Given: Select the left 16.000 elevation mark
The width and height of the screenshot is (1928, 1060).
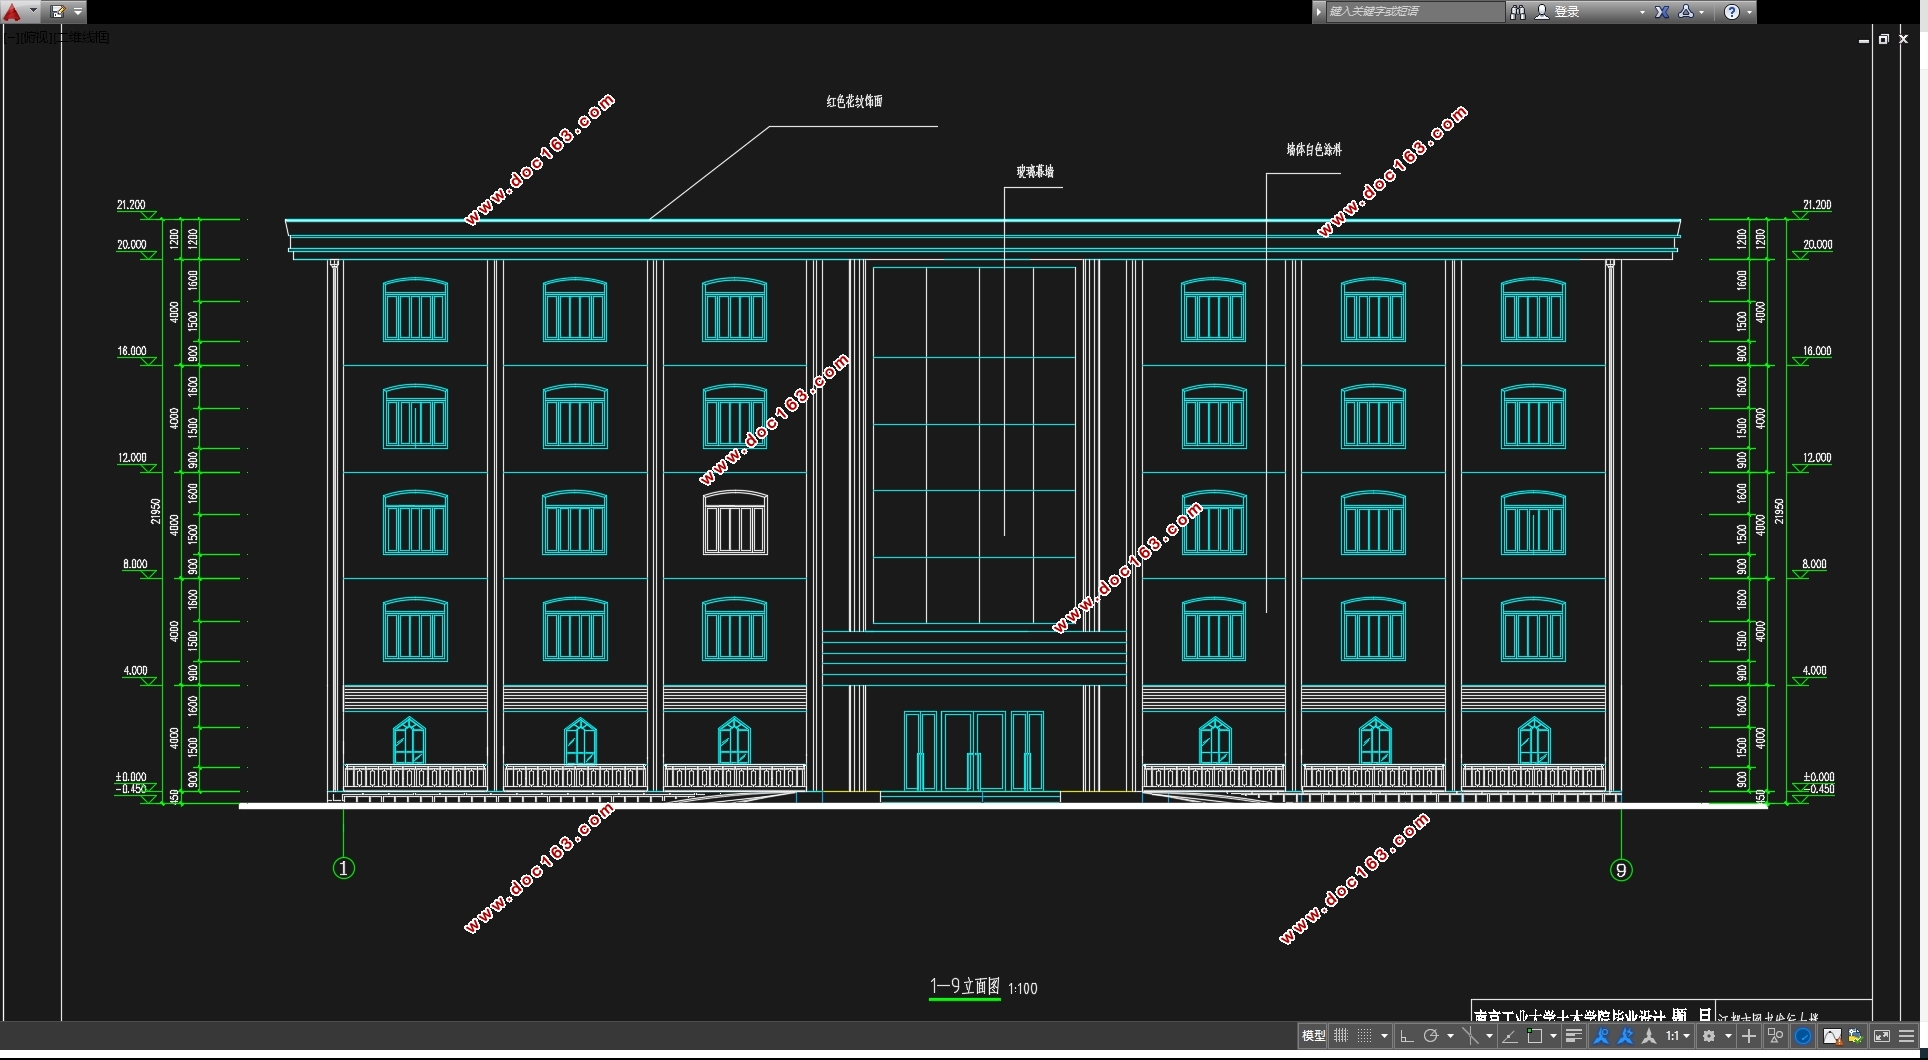Looking at the screenshot, I should (x=131, y=351).
